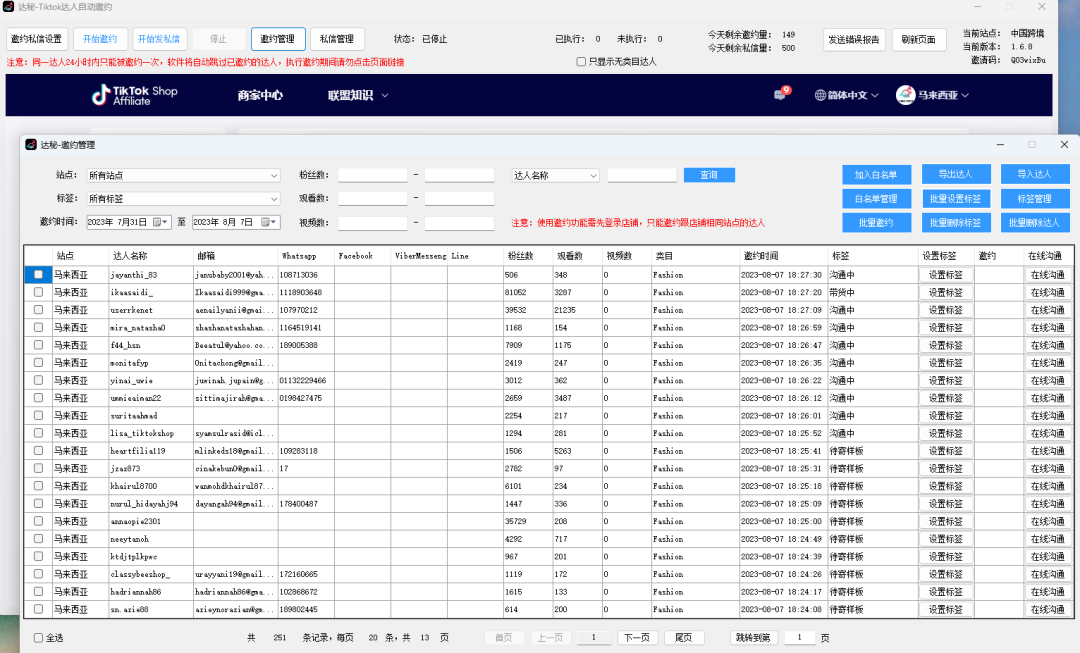This screenshot has width=1080, height=653.
Task: Click the page jump input field
Action: click(x=800, y=637)
